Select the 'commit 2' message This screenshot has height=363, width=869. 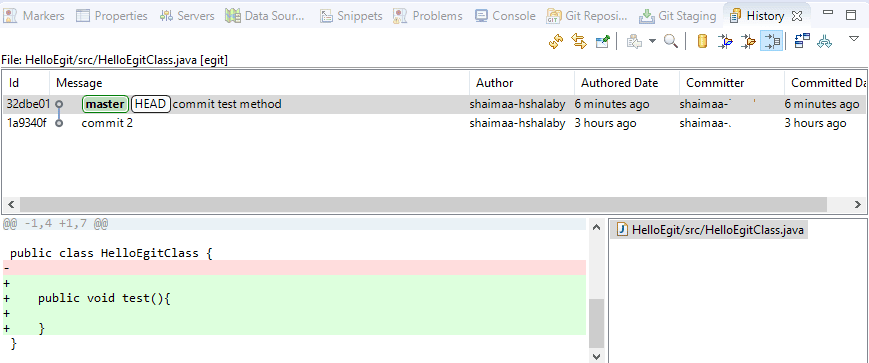[x=107, y=123]
